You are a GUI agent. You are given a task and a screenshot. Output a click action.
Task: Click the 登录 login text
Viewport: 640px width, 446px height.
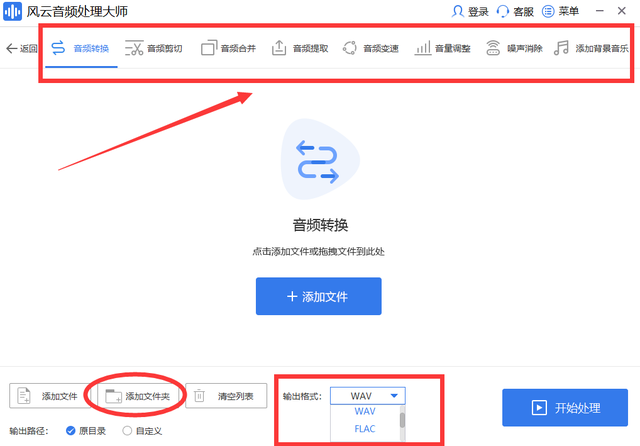coord(478,11)
